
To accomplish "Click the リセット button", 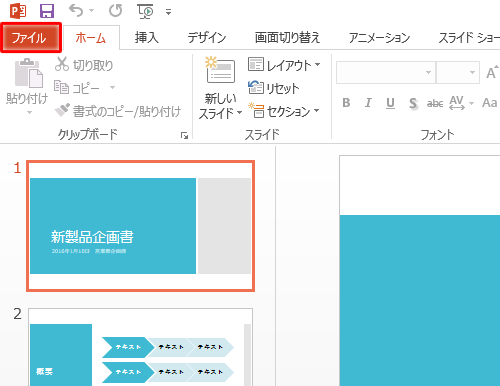I will (x=274, y=88).
